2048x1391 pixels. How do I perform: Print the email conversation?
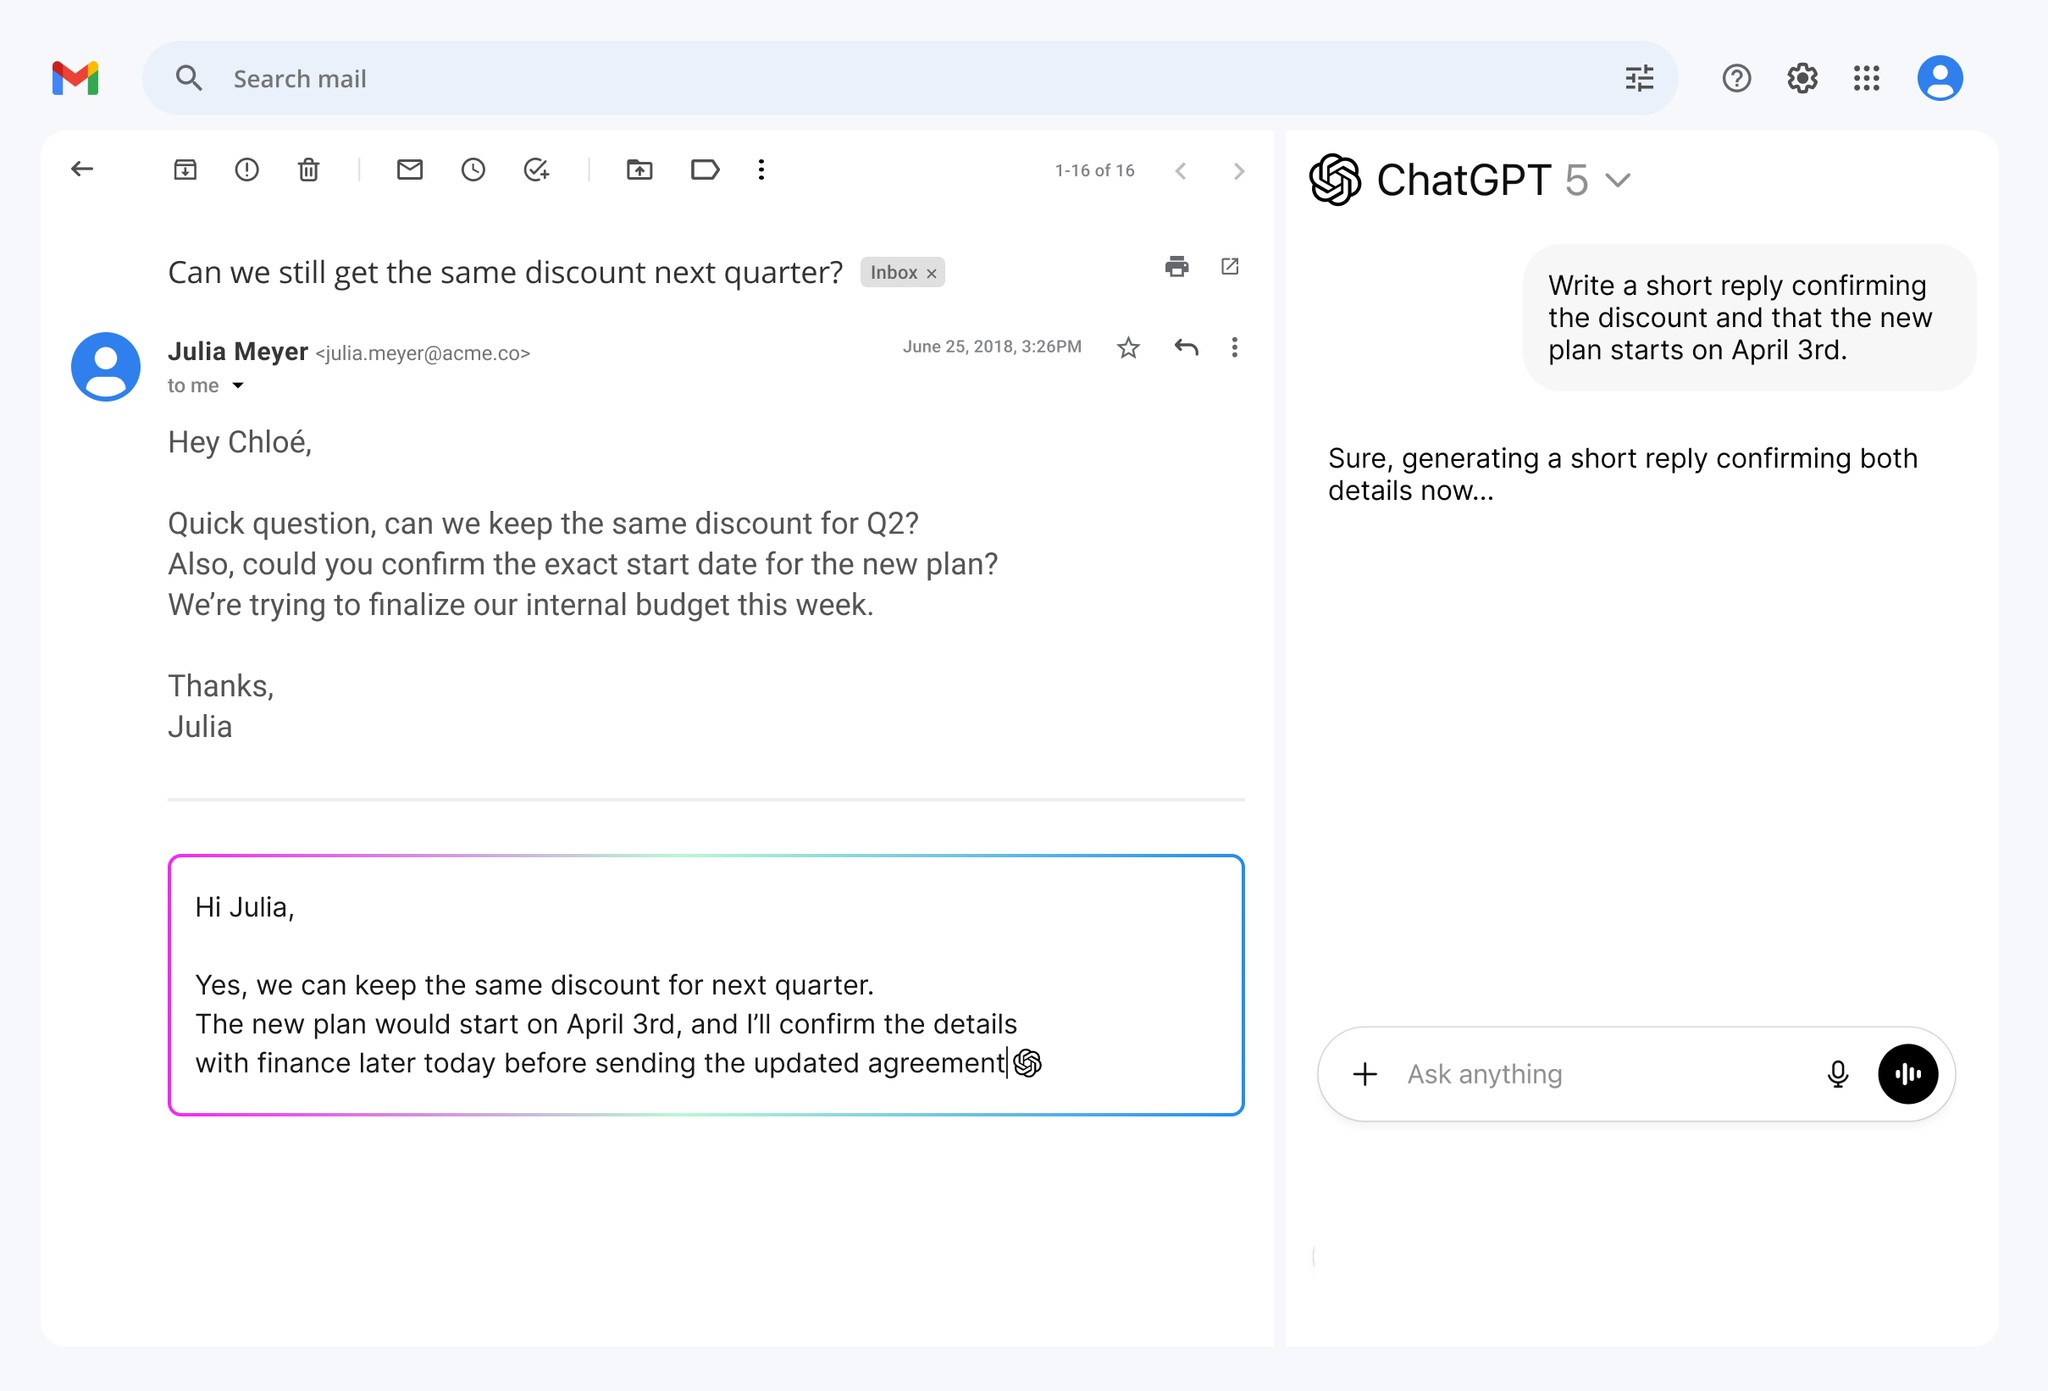click(1177, 267)
